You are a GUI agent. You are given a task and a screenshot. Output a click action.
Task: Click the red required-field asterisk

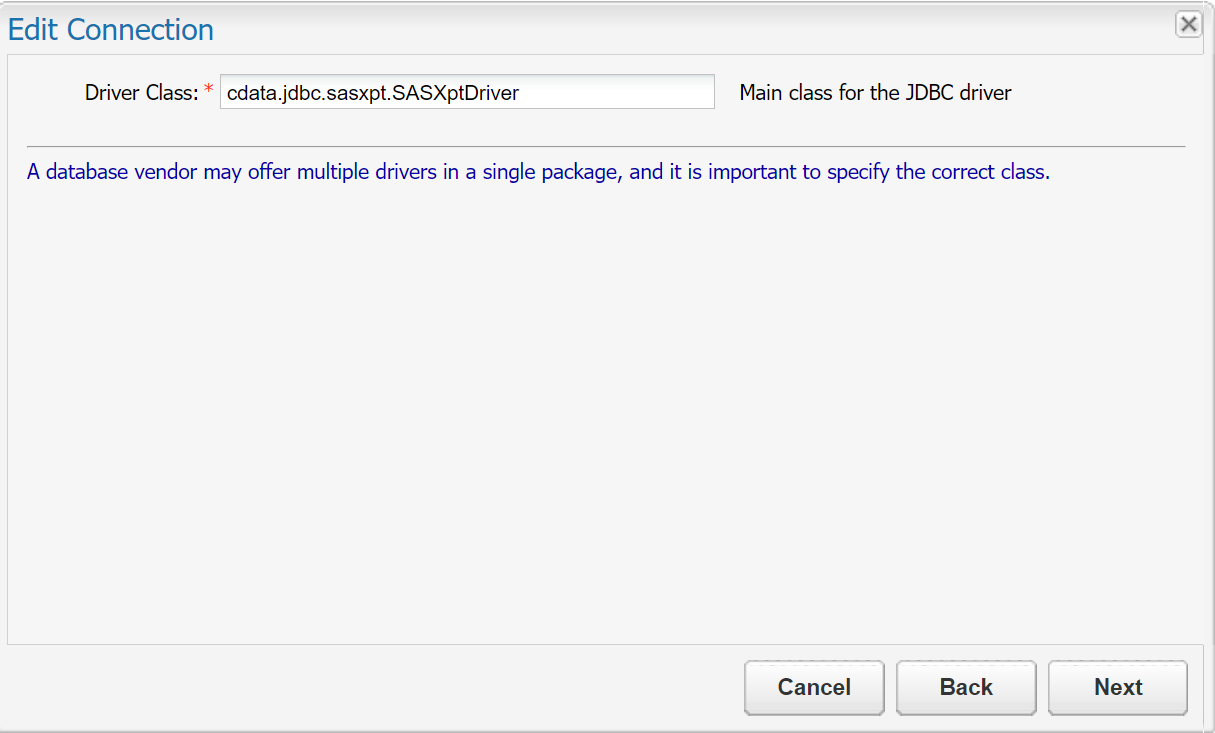pos(209,91)
